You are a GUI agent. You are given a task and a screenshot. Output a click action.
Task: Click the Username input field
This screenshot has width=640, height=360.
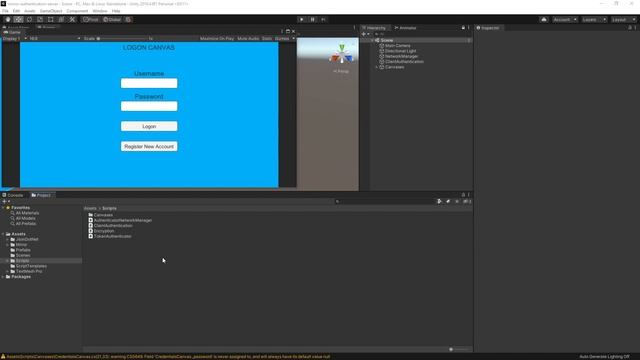(x=149, y=83)
